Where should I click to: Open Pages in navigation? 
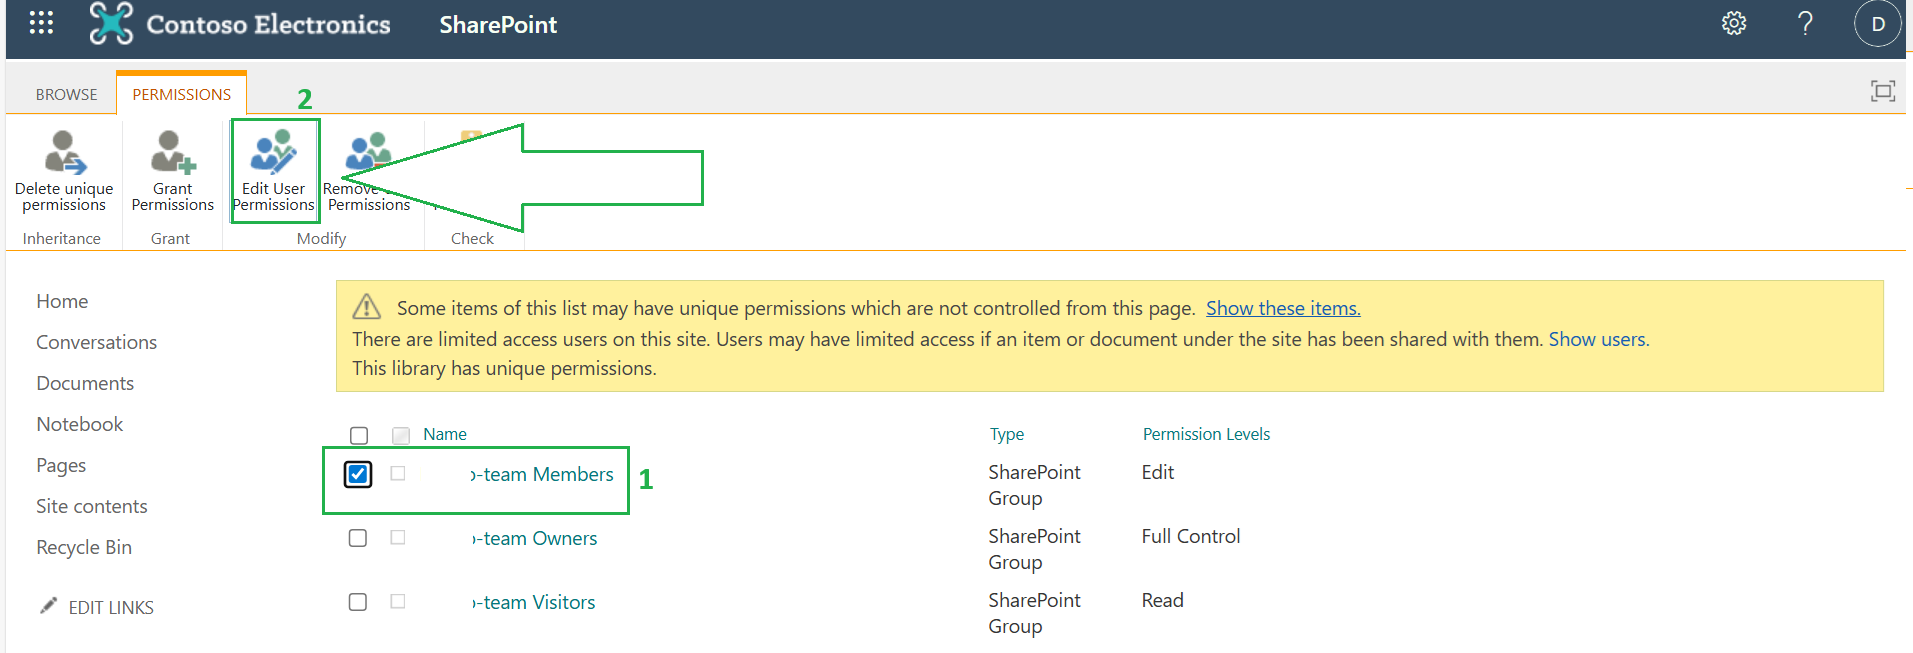(x=61, y=465)
